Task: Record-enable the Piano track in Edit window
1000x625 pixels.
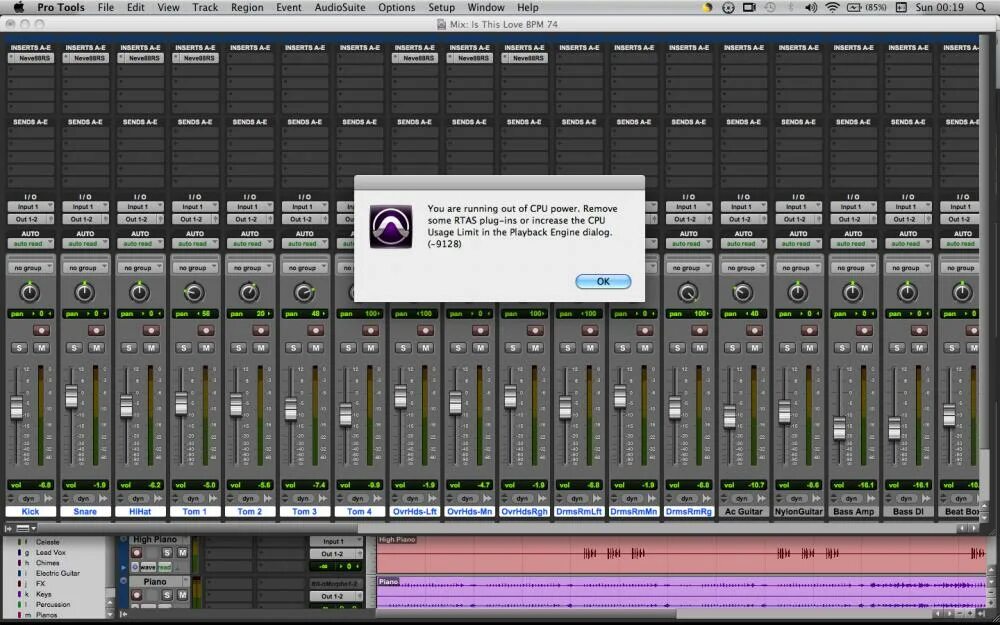Action: (136, 595)
